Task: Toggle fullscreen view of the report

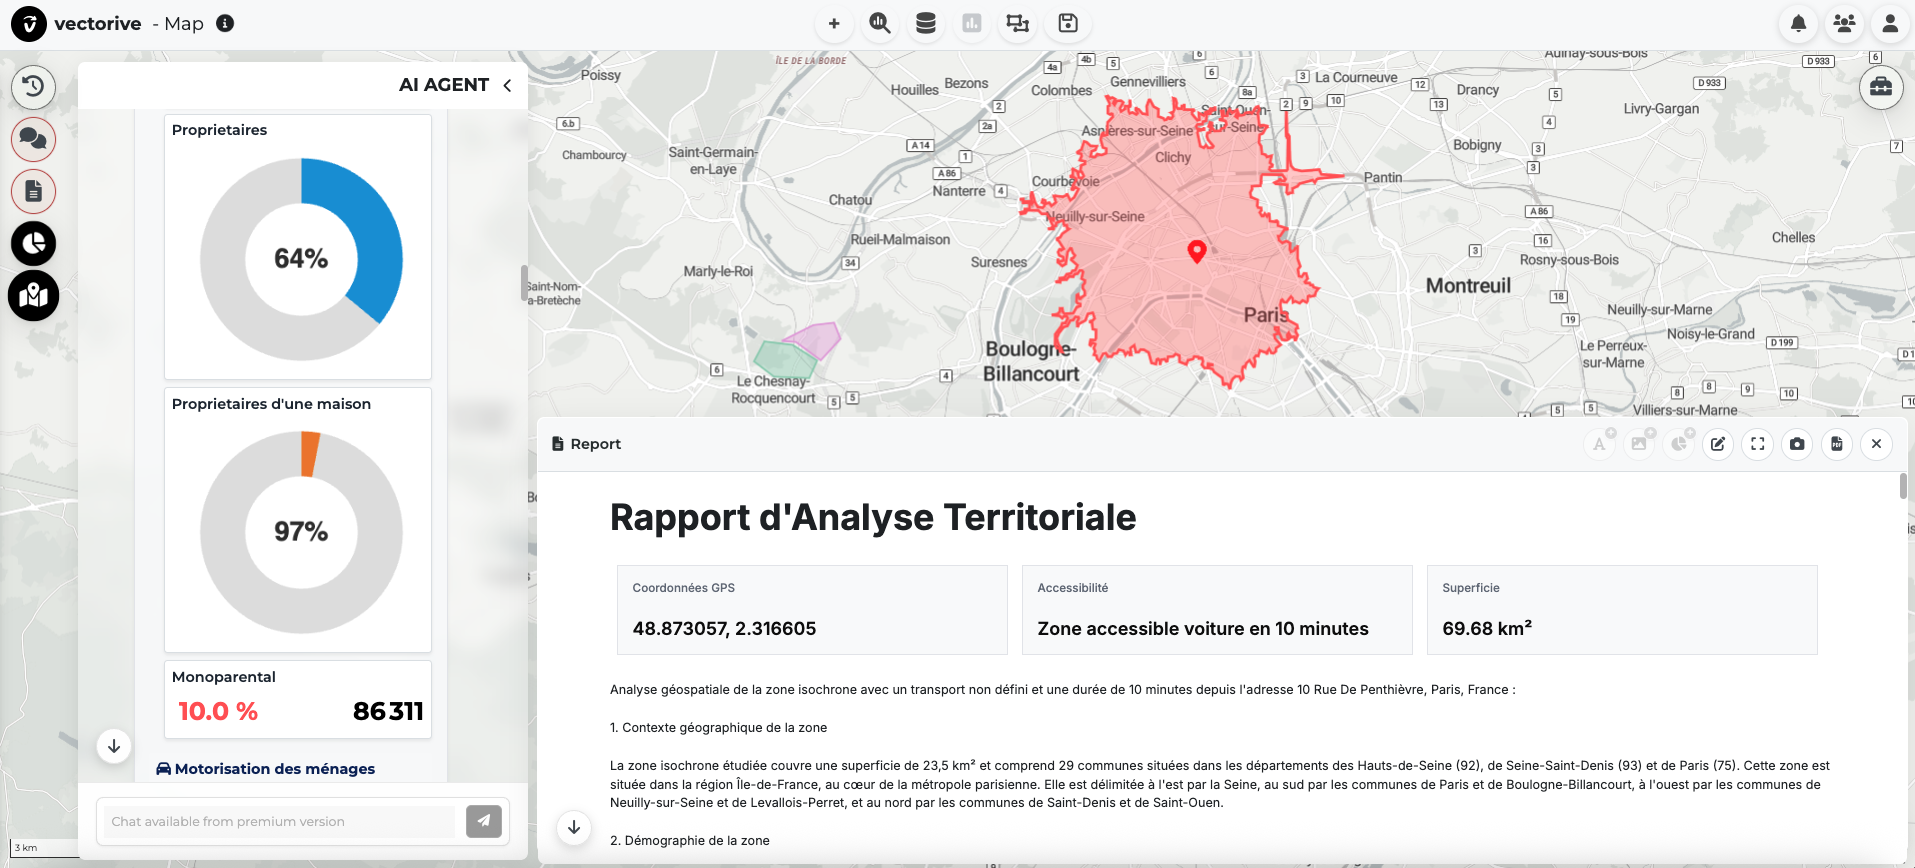Action: tap(1758, 444)
